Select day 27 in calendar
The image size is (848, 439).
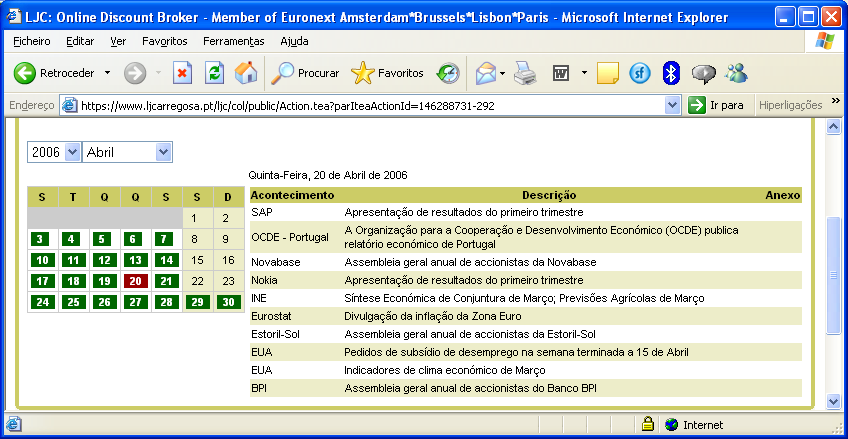pyautogui.click(x=136, y=302)
